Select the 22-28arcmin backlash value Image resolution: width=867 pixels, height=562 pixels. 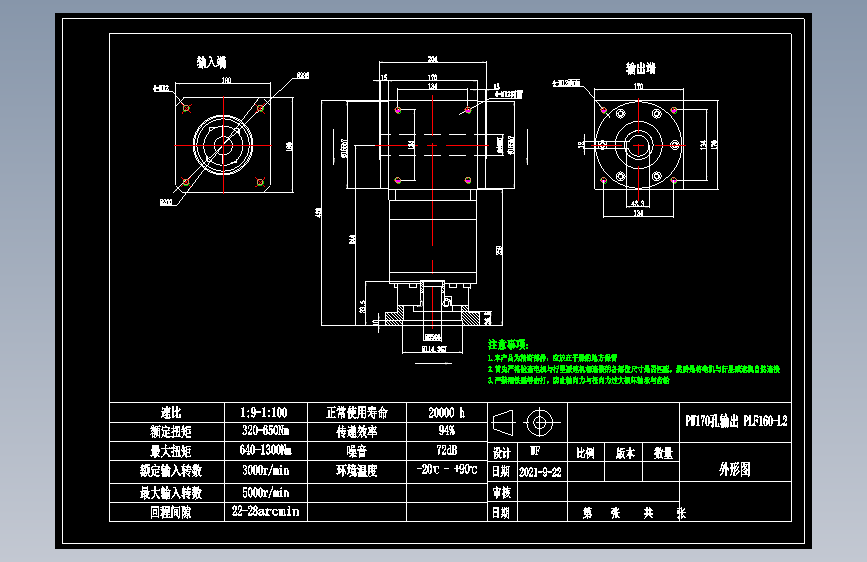[265, 512]
